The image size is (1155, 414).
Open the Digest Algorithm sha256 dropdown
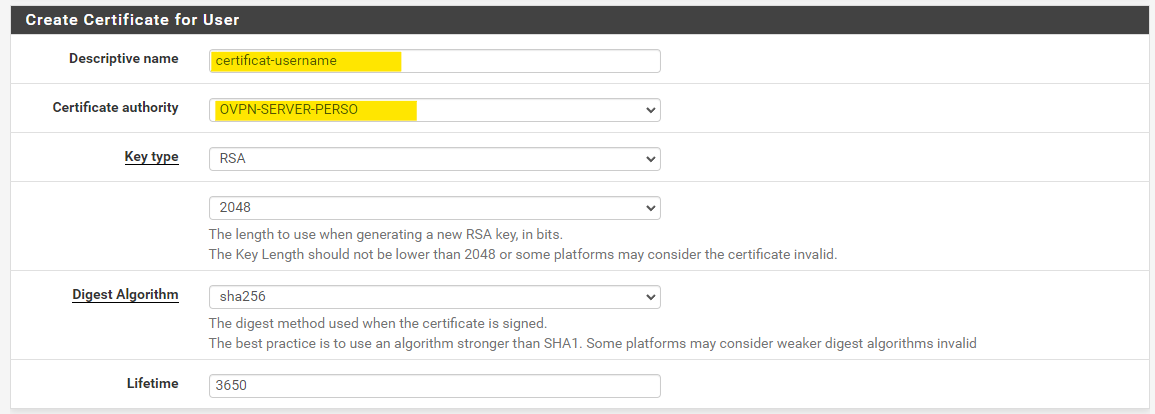coord(434,297)
